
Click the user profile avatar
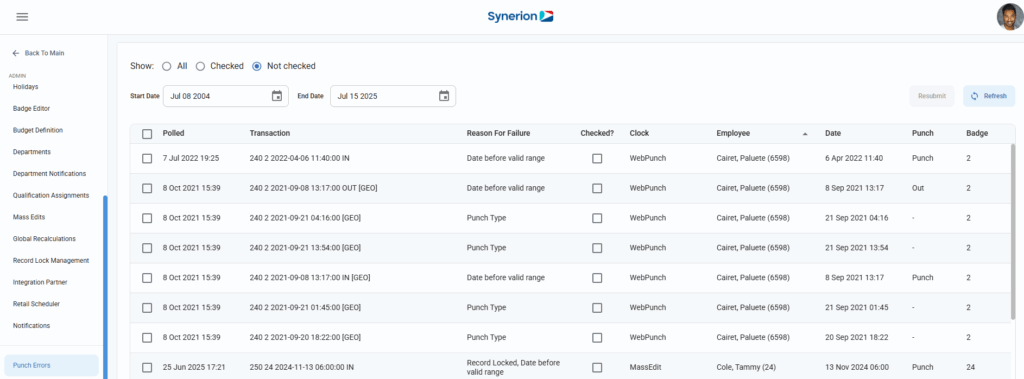pyautogui.click(x=1010, y=17)
